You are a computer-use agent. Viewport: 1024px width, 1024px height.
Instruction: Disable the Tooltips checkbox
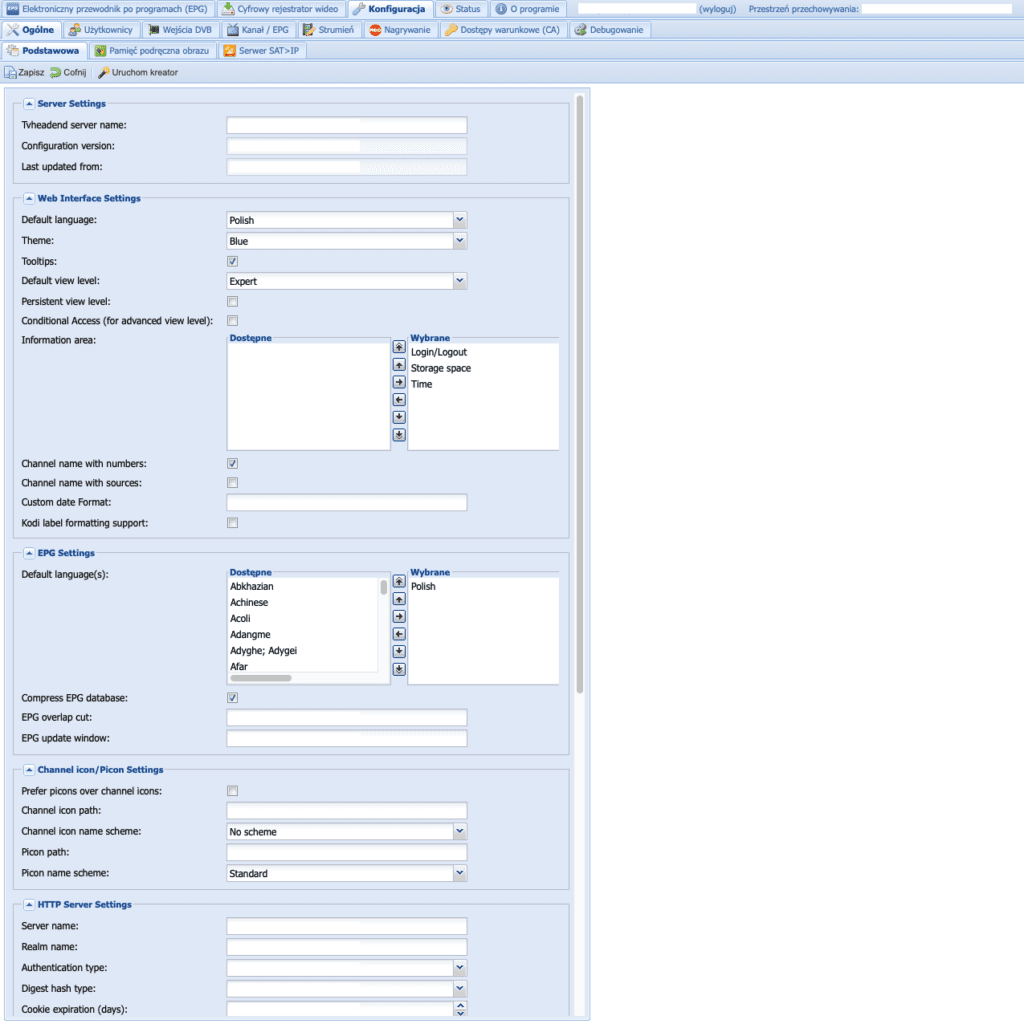pos(231,260)
